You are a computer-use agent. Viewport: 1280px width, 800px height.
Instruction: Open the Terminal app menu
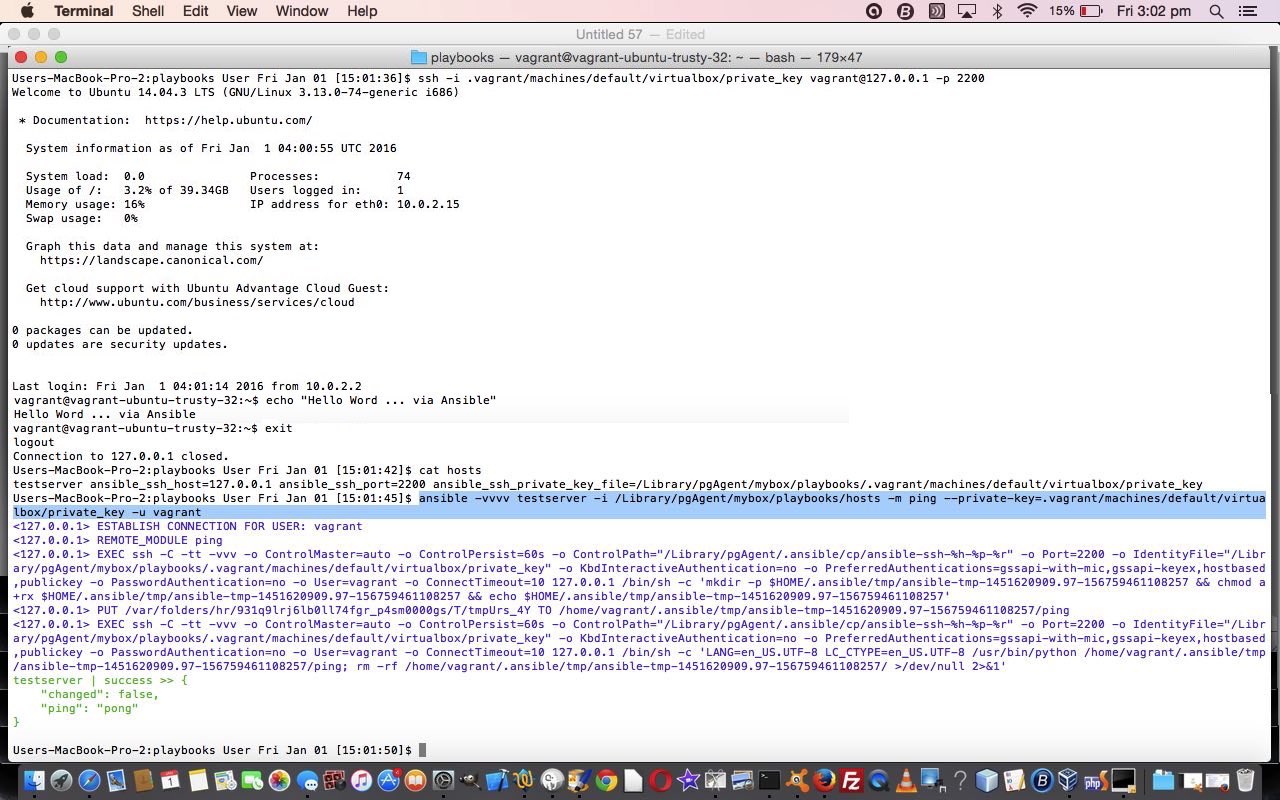(83, 11)
